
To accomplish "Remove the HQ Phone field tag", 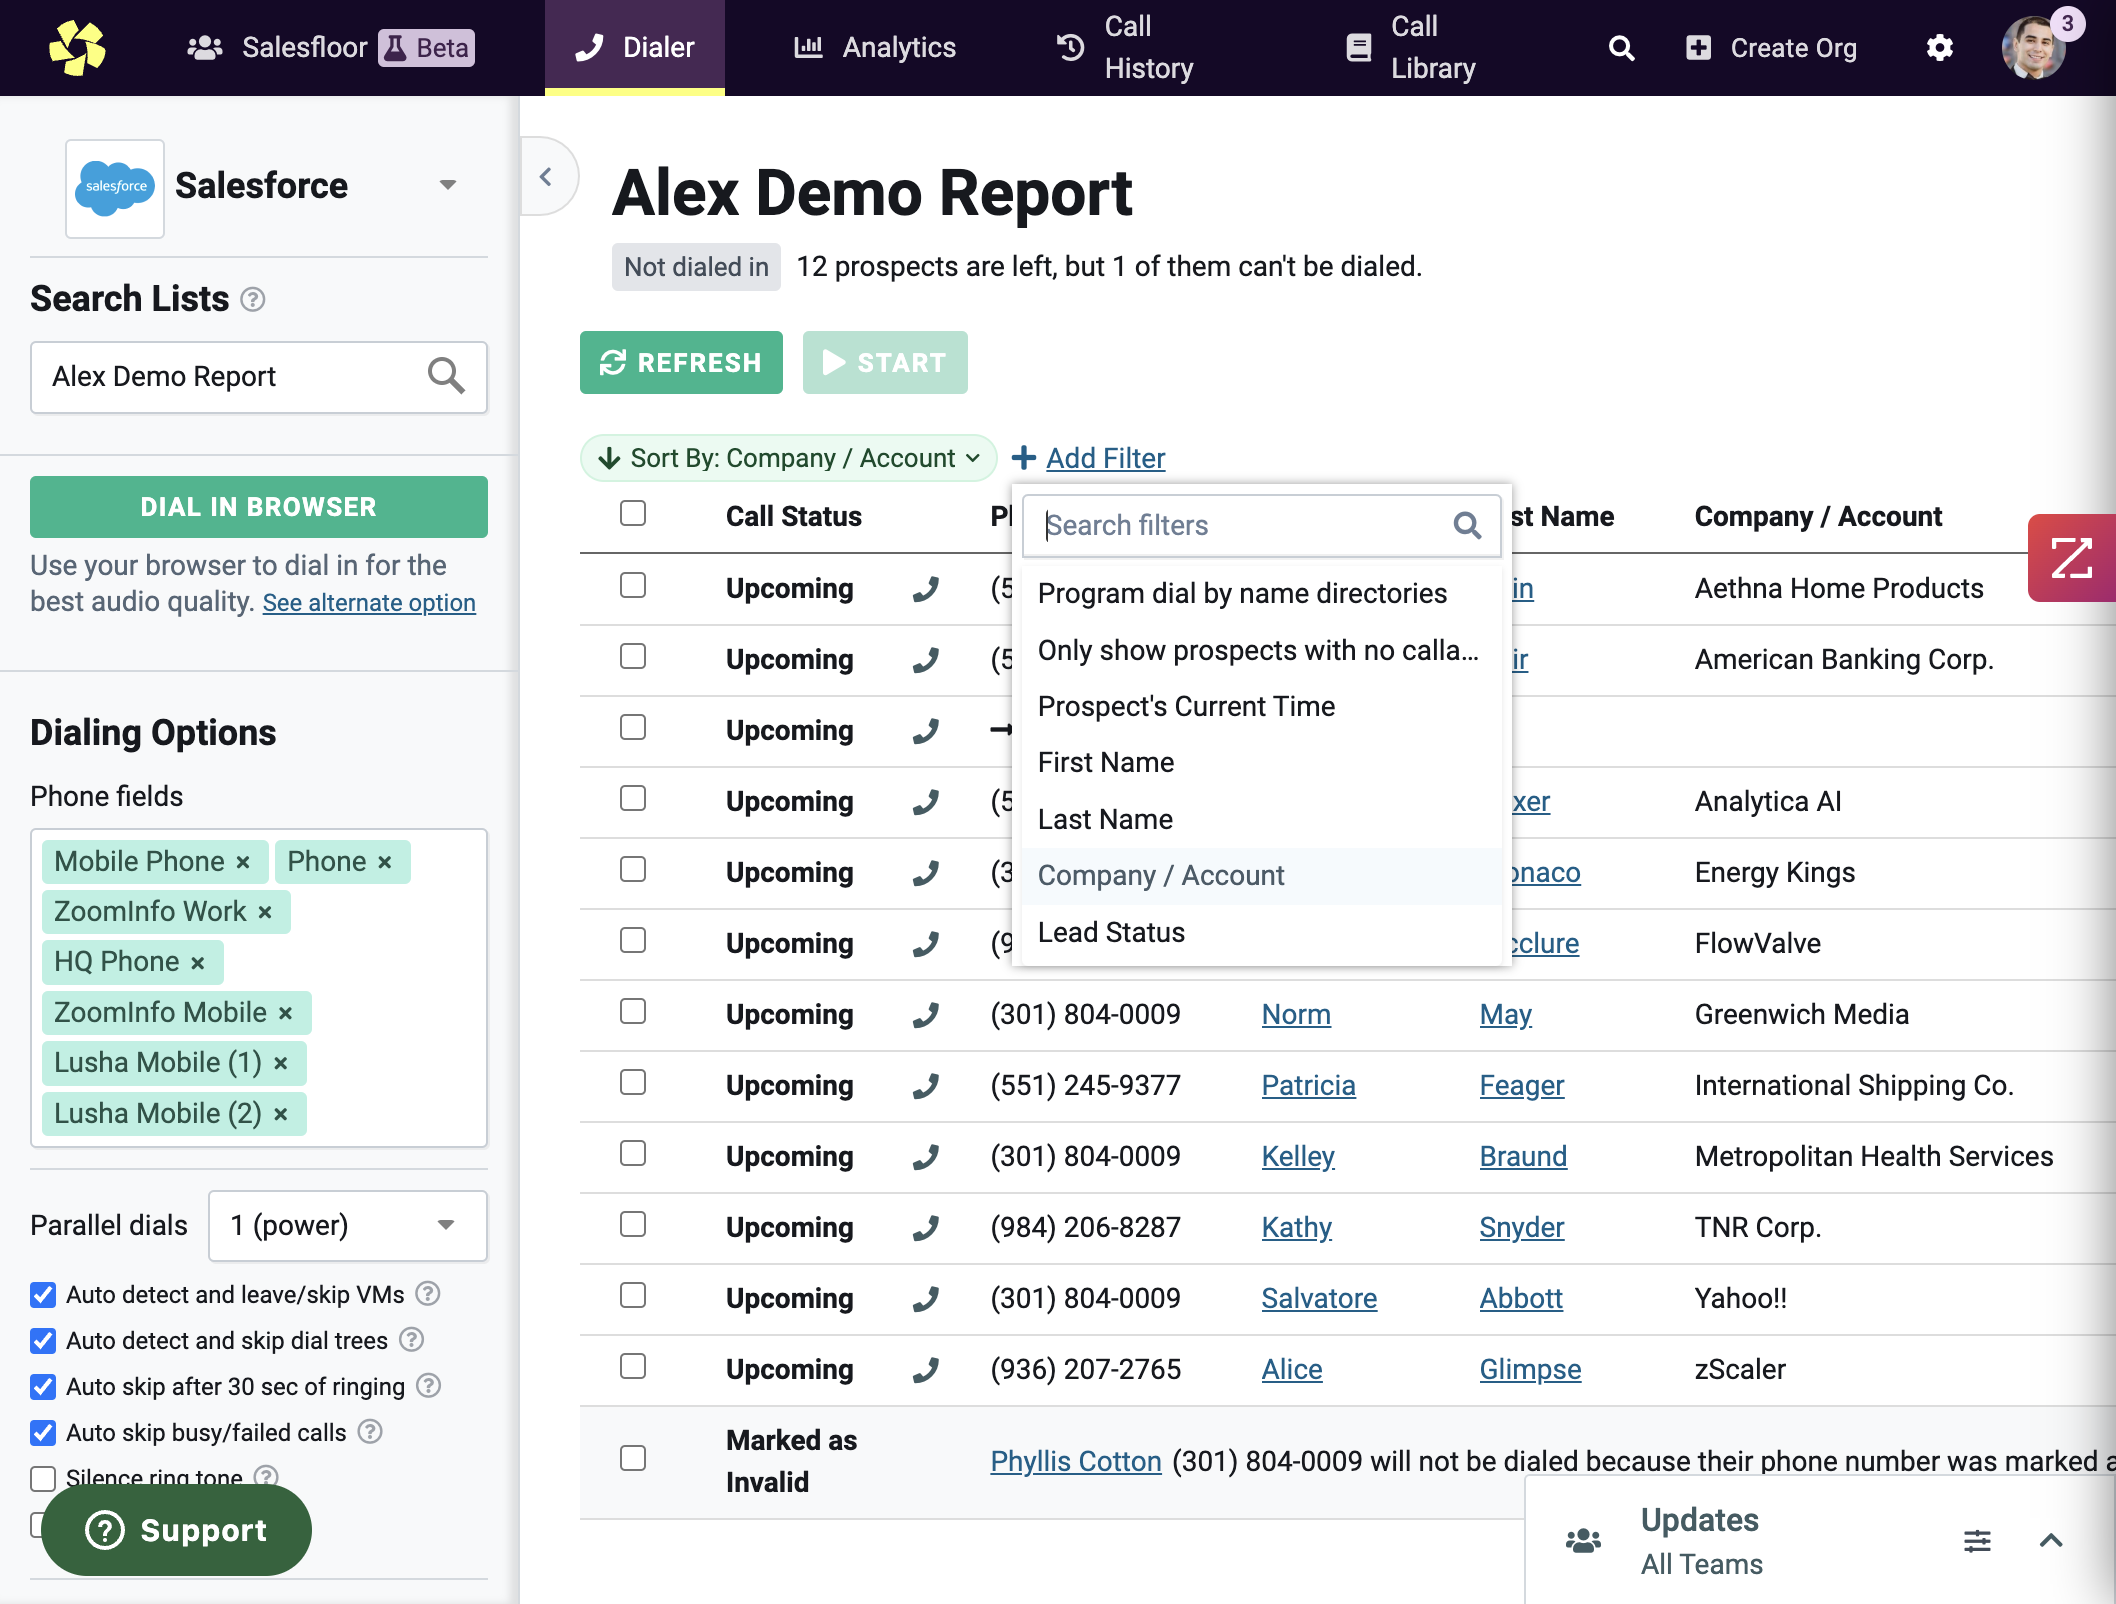I will [198, 962].
